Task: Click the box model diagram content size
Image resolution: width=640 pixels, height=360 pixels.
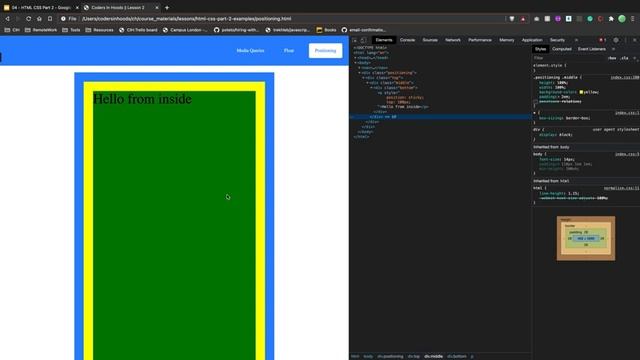Action: point(586,238)
